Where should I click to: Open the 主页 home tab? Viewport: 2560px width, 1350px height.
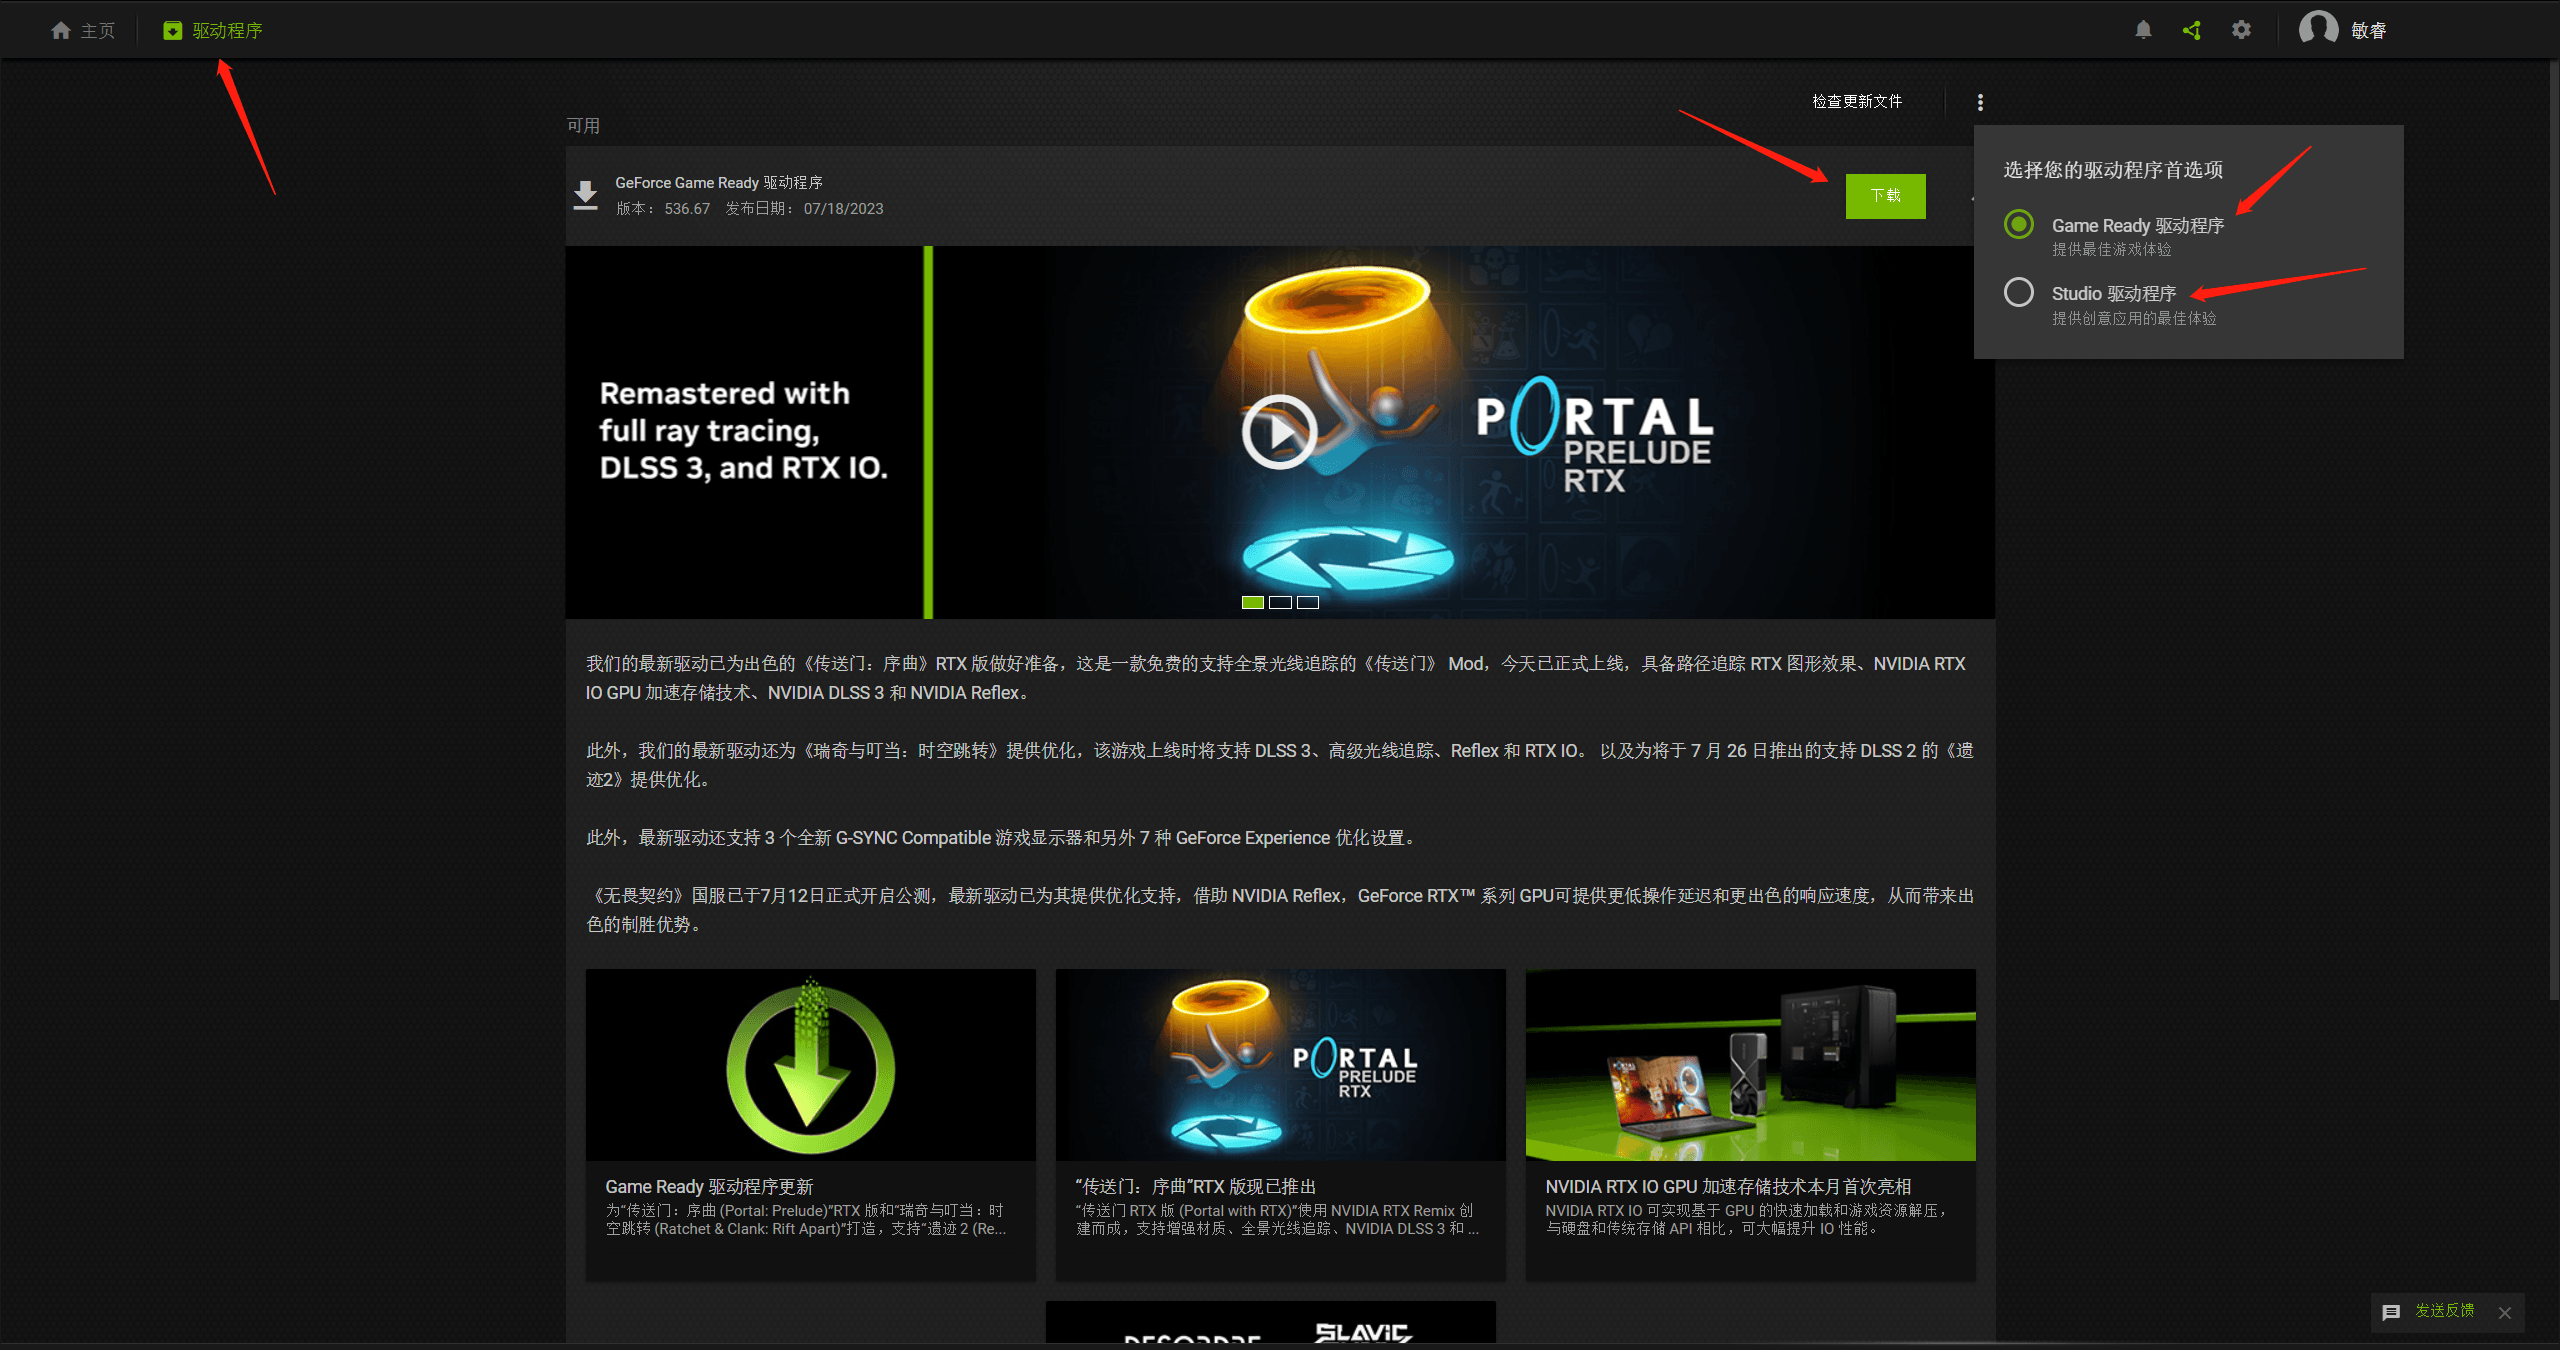[83, 31]
